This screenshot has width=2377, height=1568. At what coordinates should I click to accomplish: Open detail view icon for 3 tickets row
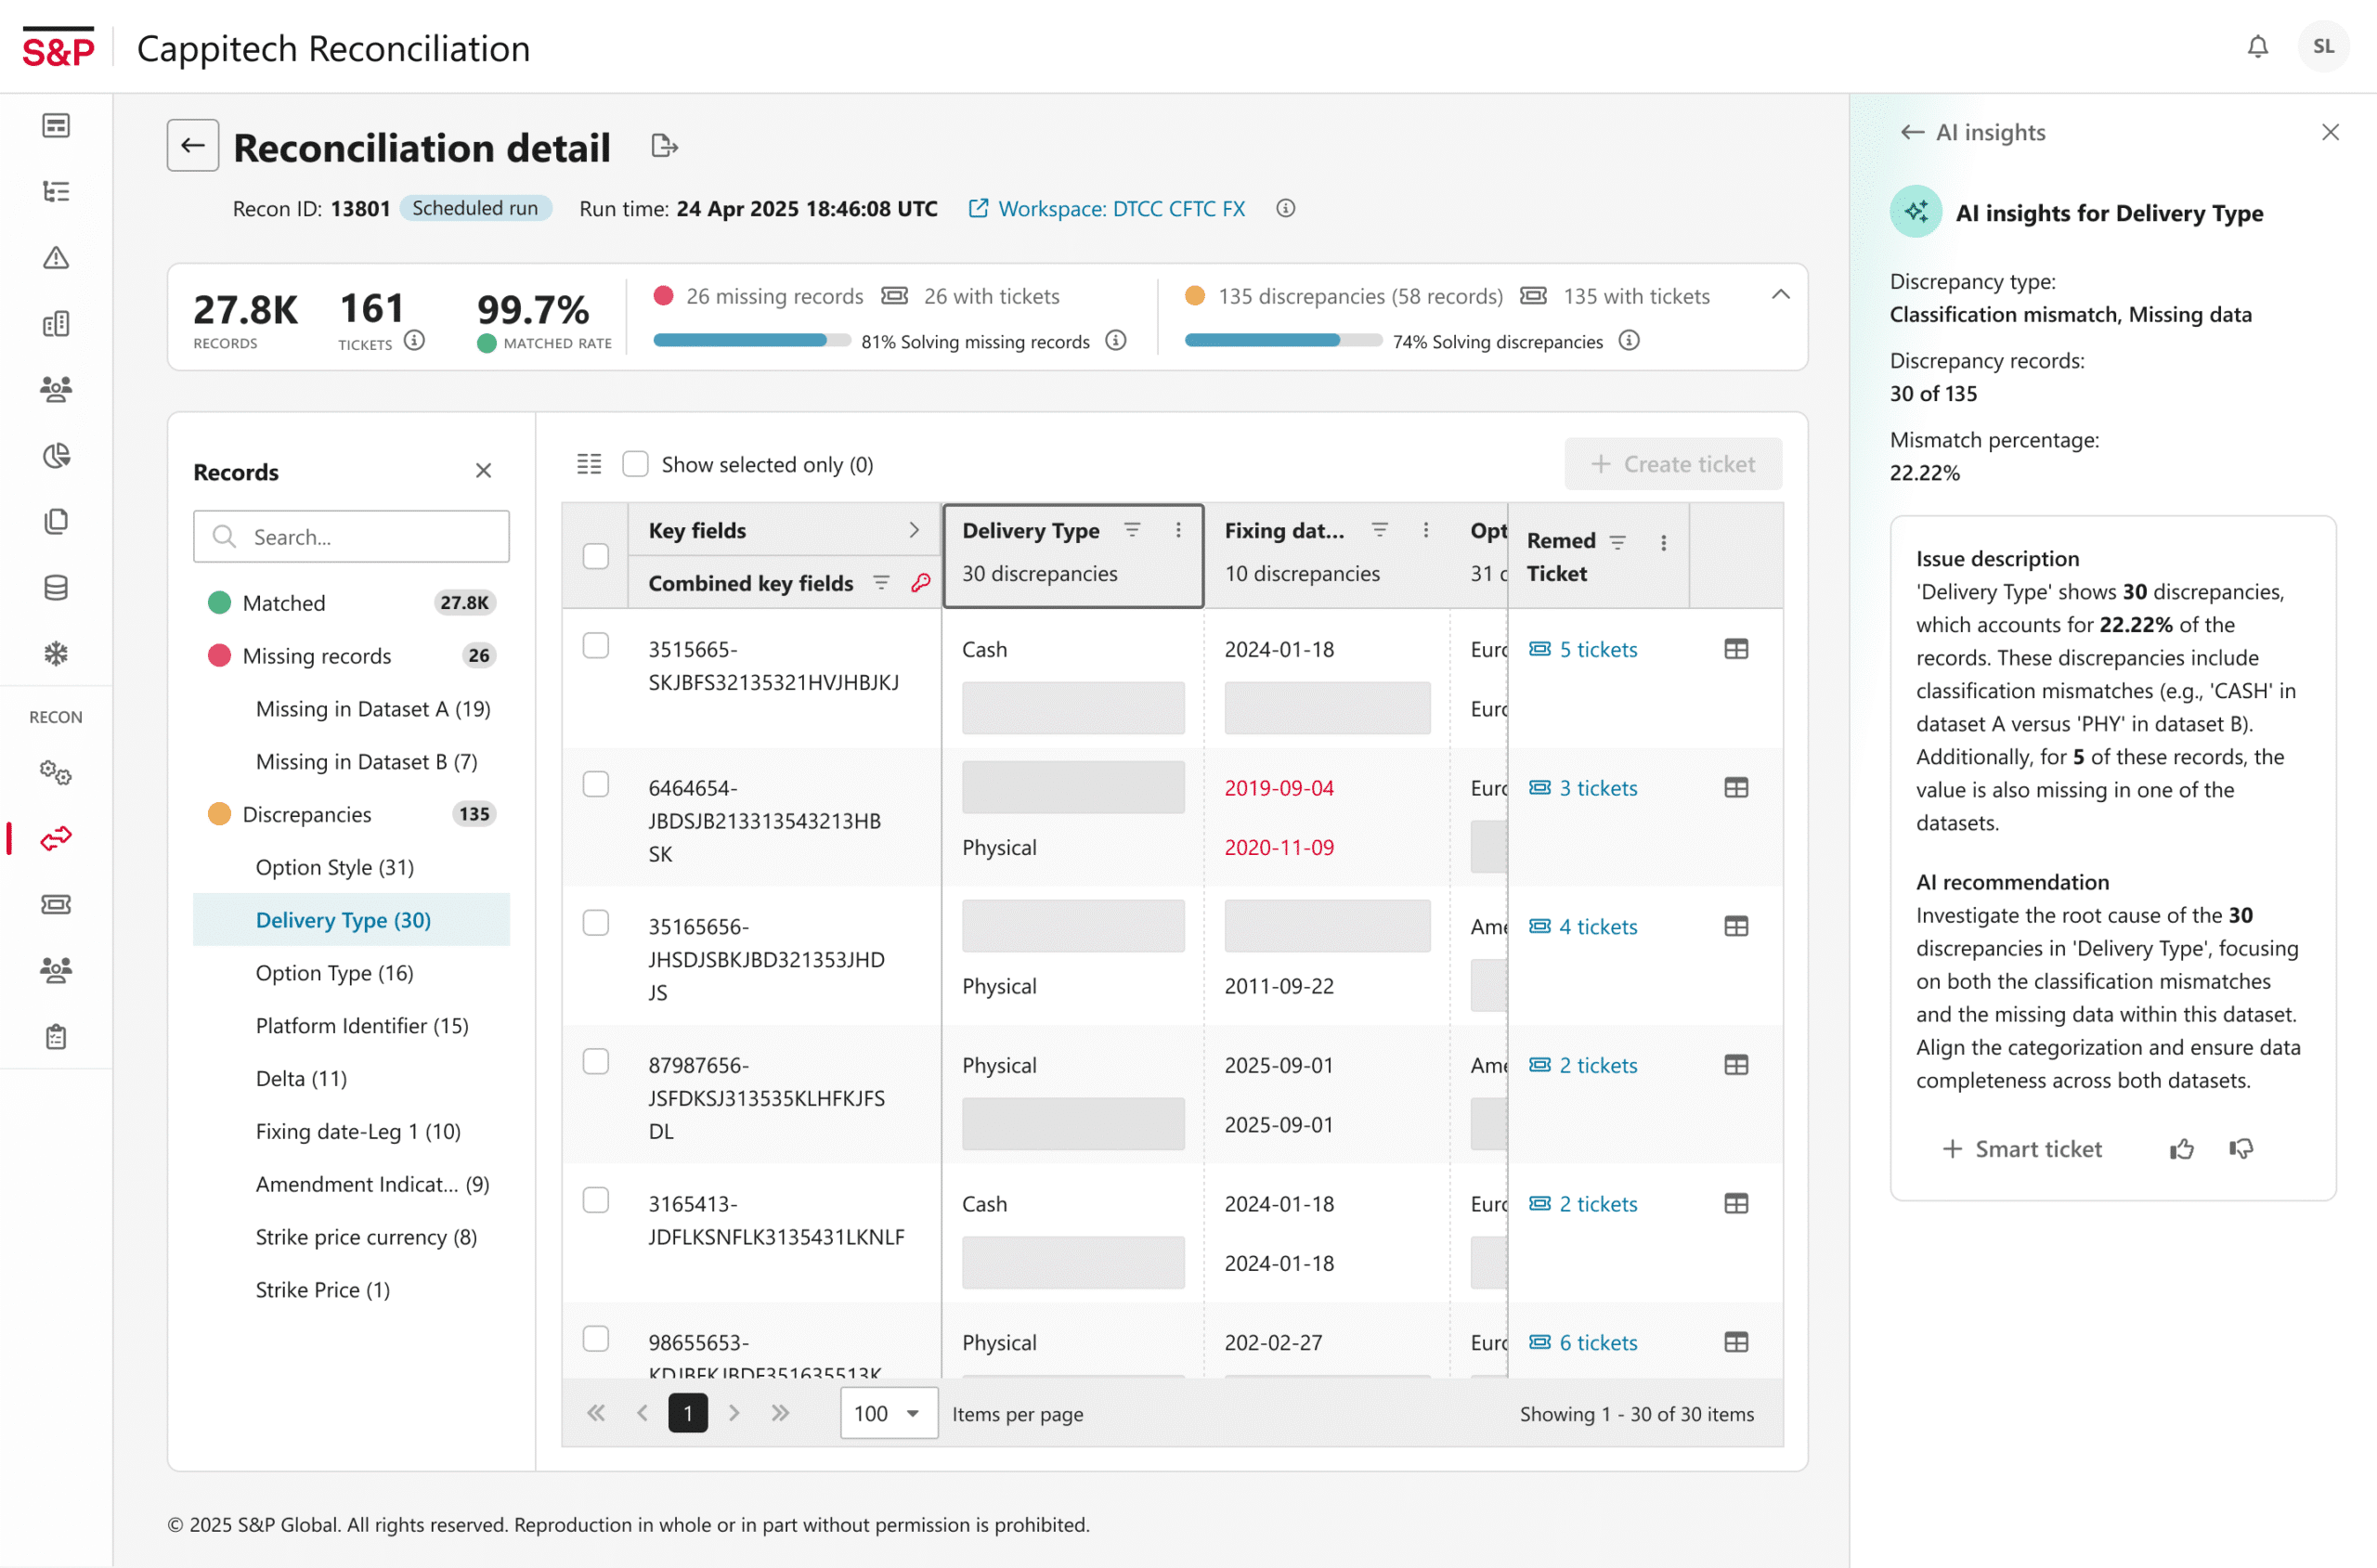(1736, 788)
